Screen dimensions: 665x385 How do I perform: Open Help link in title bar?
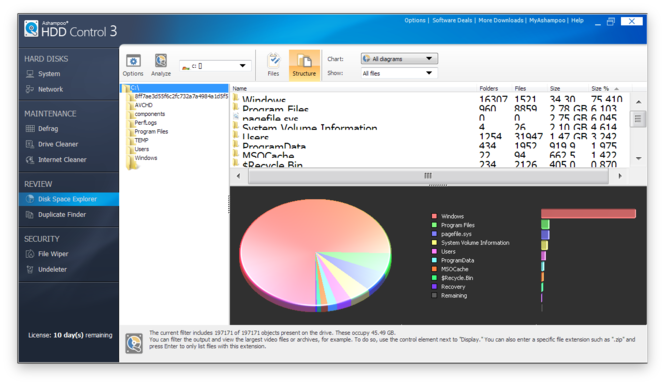pos(577,20)
